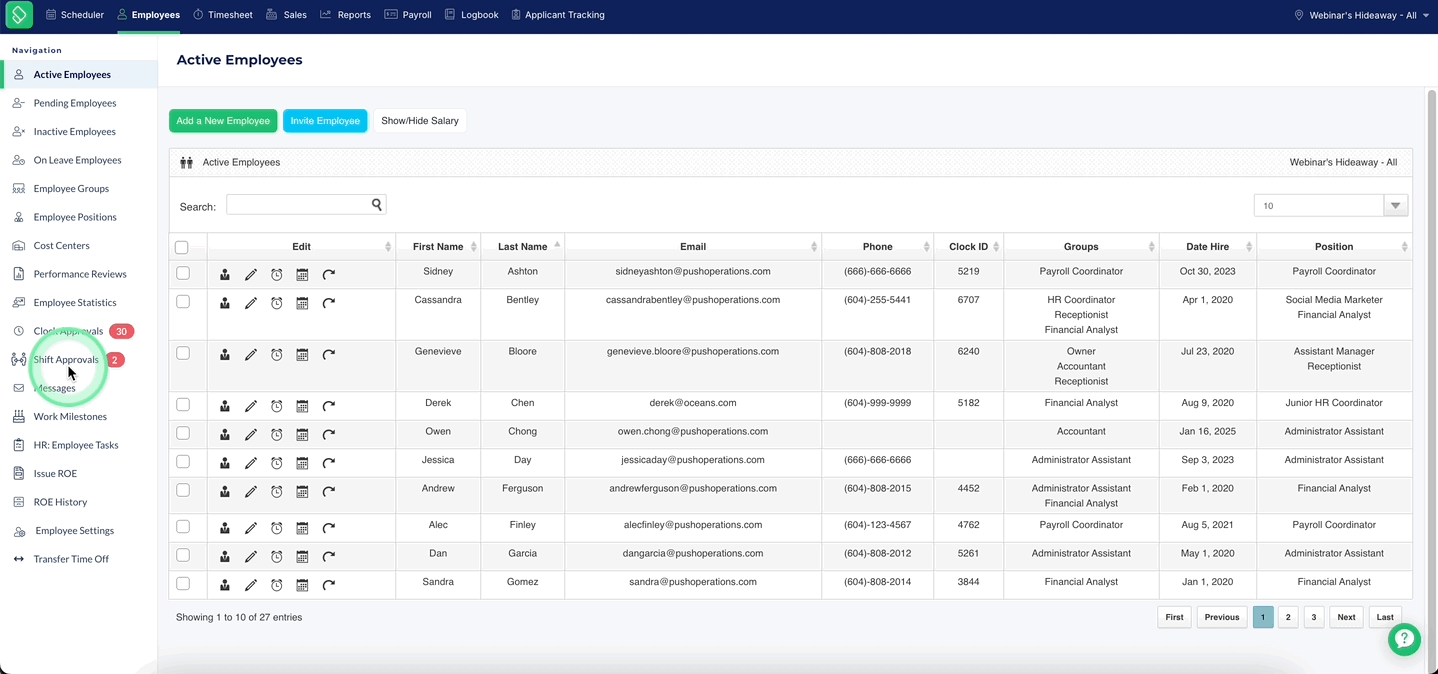The height and width of the screenshot is (674, 1438).
Task: Click the pencil edit icon for Jessica Day
Action: tap(251, 463)
